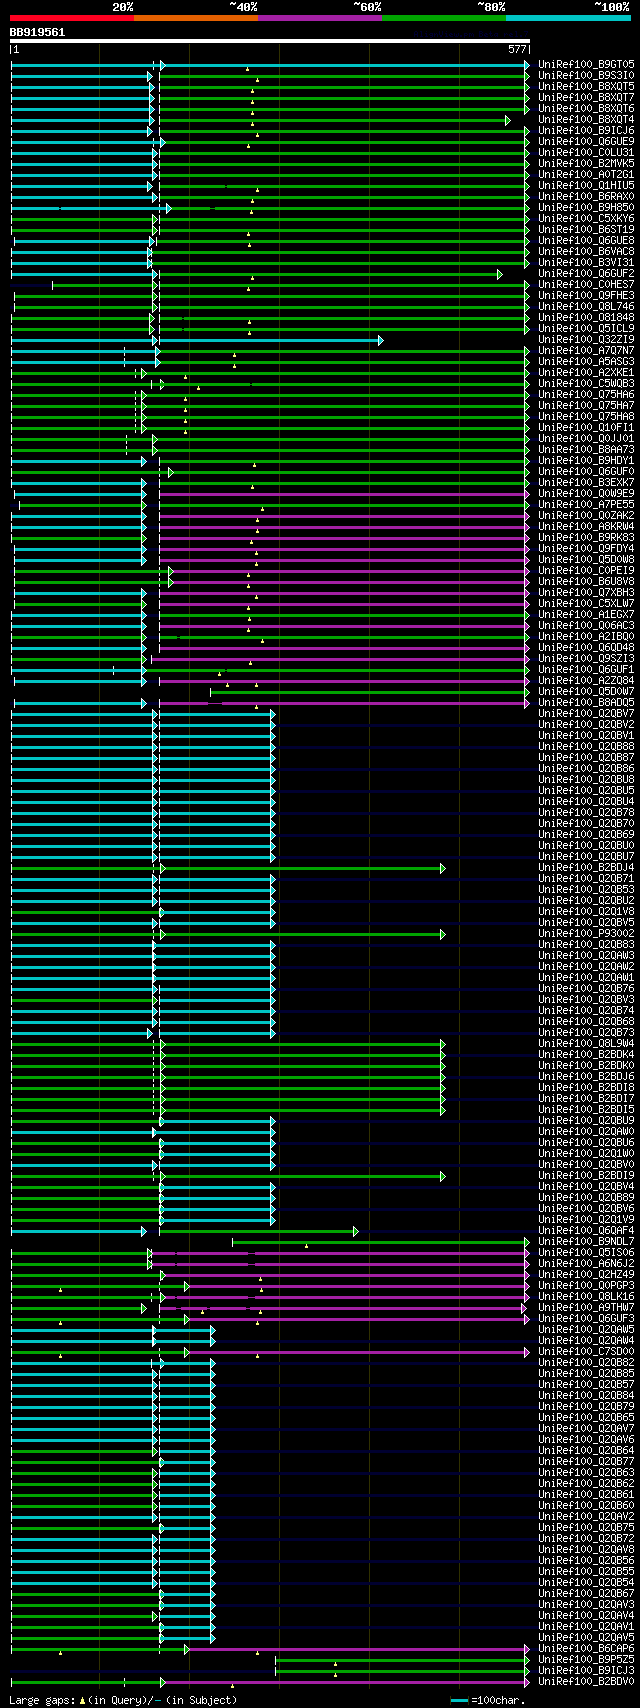The image size is (640, 1708).
Task: Open hit UniRef100_B8XQT5
Action: (586, 87)
